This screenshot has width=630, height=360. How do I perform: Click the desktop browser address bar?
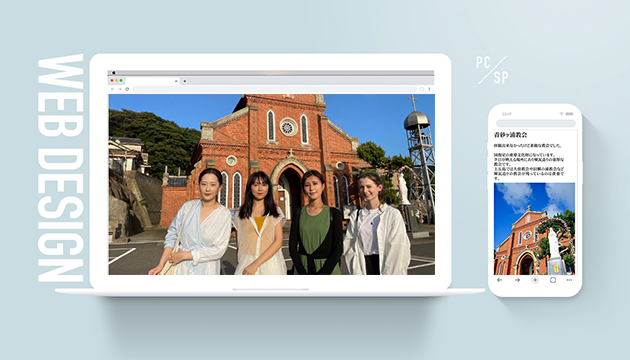[275, 89]
